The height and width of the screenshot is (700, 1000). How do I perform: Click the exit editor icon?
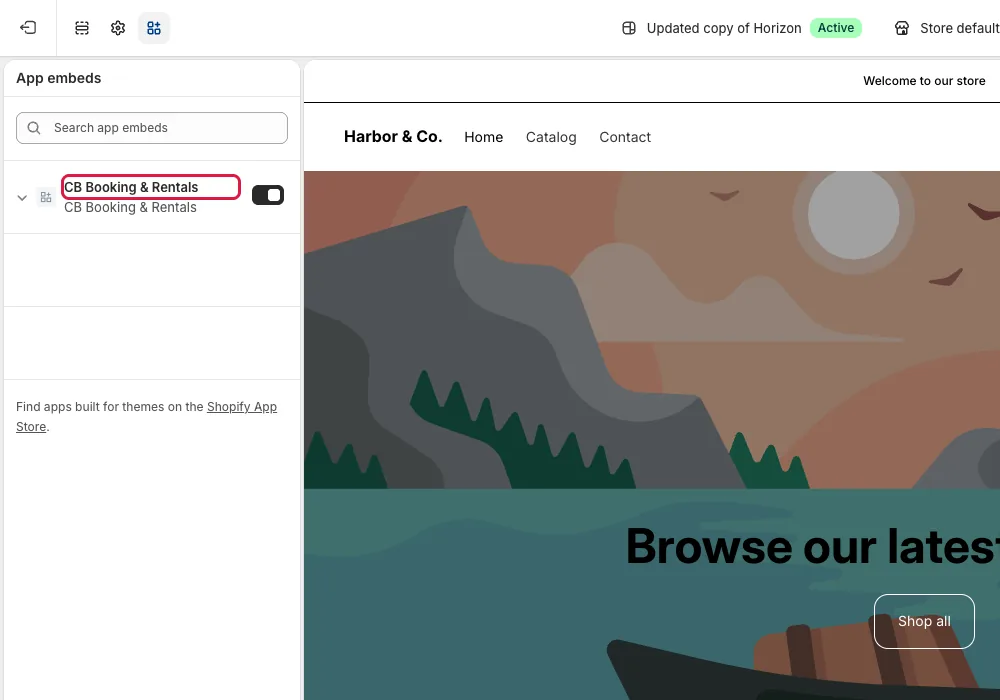coord(28,27)
